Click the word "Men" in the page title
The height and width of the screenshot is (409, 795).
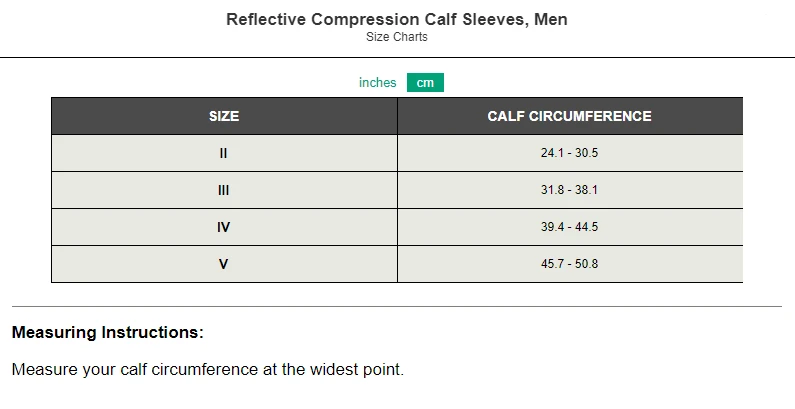(550, 19)
